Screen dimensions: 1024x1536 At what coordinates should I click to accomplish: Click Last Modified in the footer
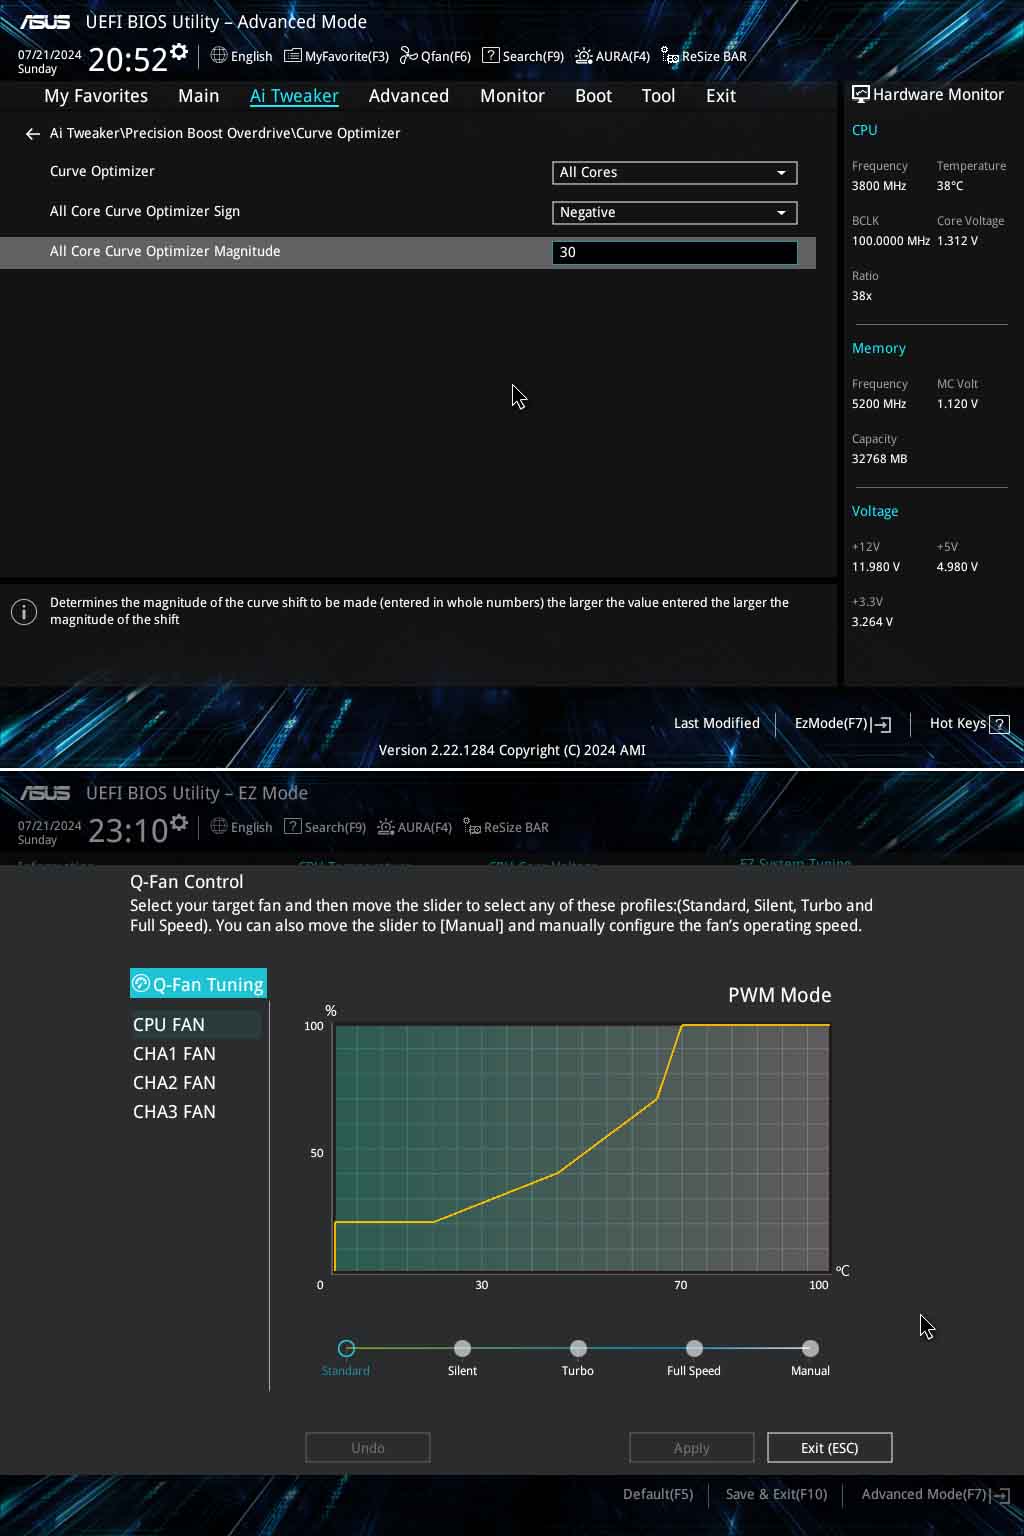[716, 723]
